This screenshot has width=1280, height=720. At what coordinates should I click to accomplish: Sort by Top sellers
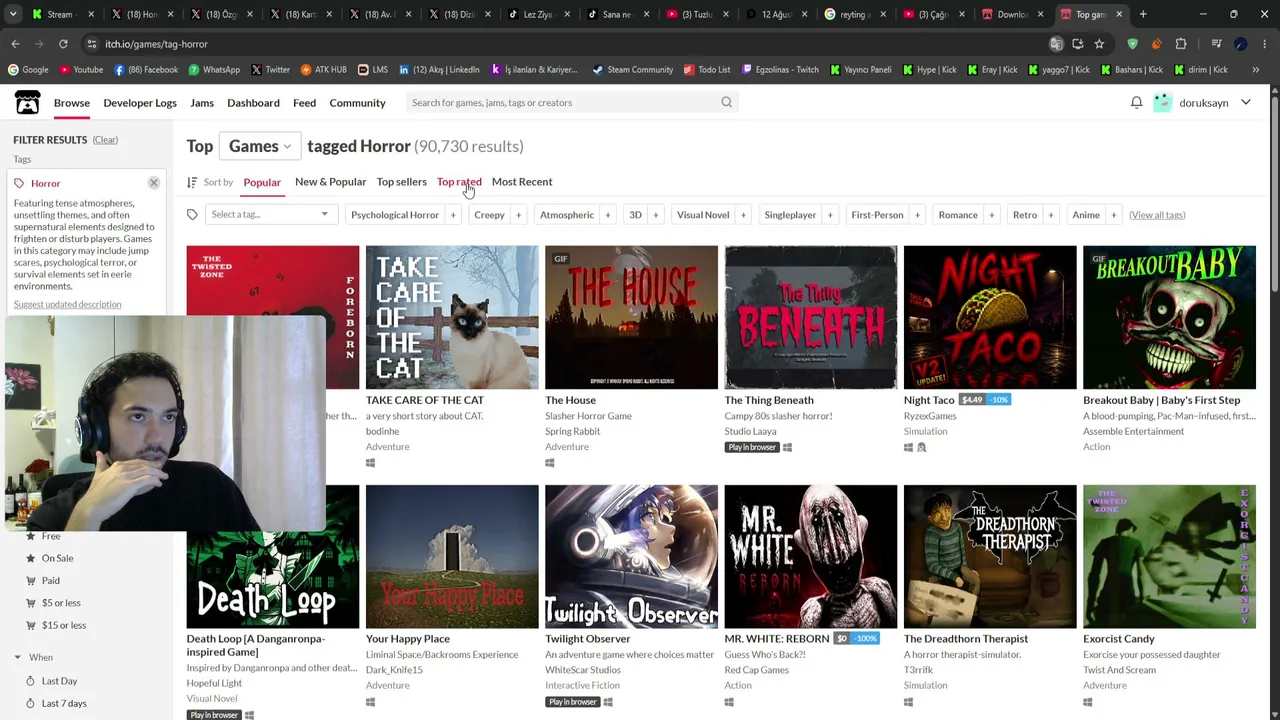pos(402,182)
